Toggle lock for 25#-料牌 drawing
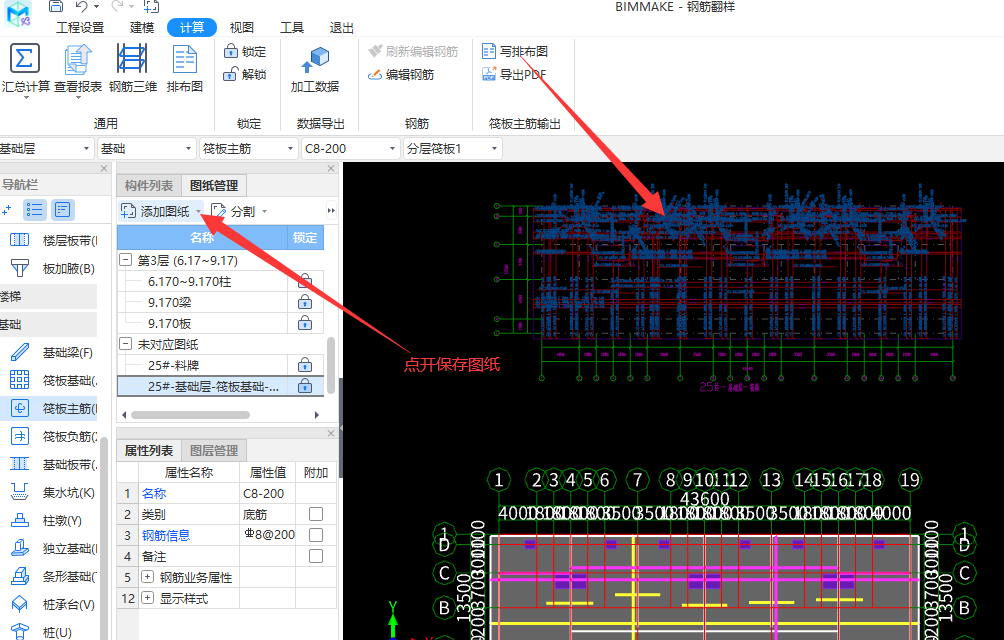Image resolution: width=1004 pixels, height=640 pixels. point(305,365)
